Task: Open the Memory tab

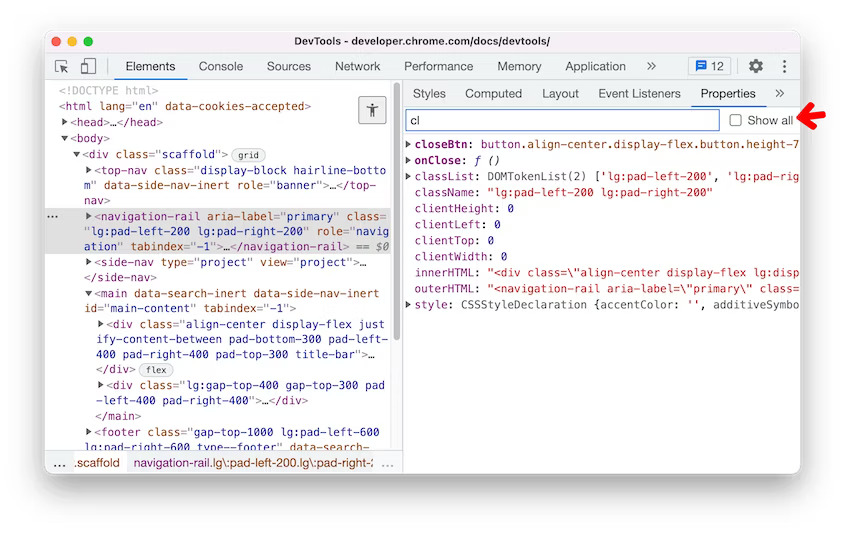Action: 519,66
